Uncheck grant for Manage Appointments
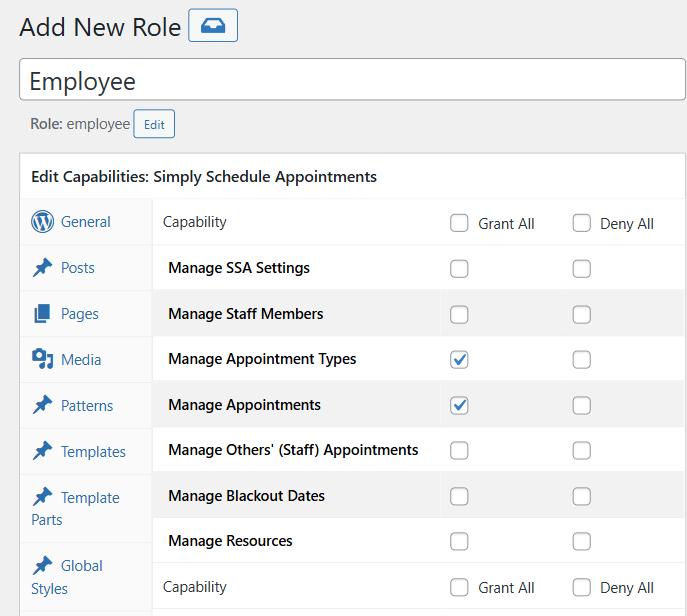The image size is (687, 616). click(459, 405)
